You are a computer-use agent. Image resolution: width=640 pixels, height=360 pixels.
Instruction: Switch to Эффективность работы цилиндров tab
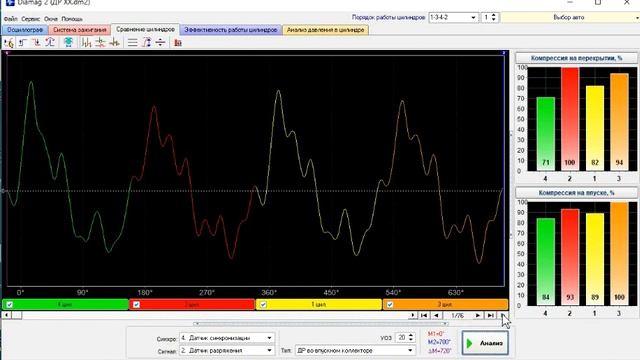231,30
